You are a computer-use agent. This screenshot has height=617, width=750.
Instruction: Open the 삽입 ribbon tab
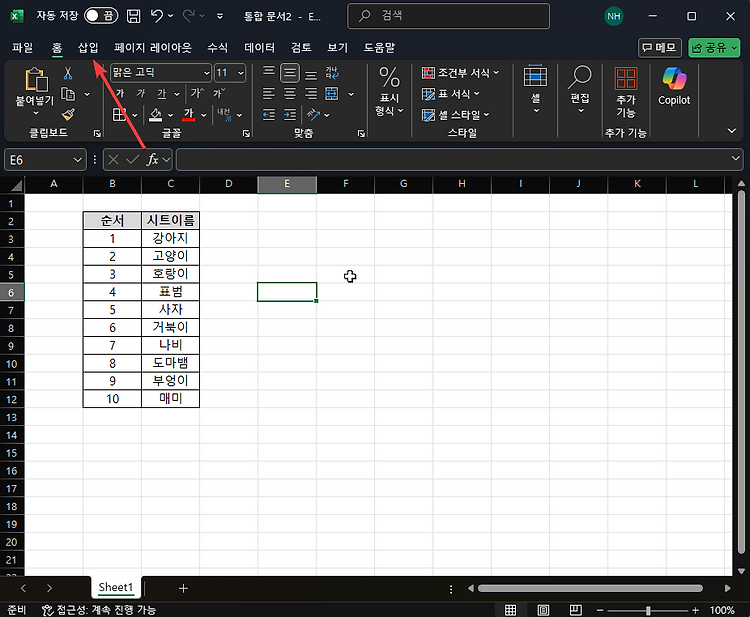pyautogui.click(x=88, y=48)
